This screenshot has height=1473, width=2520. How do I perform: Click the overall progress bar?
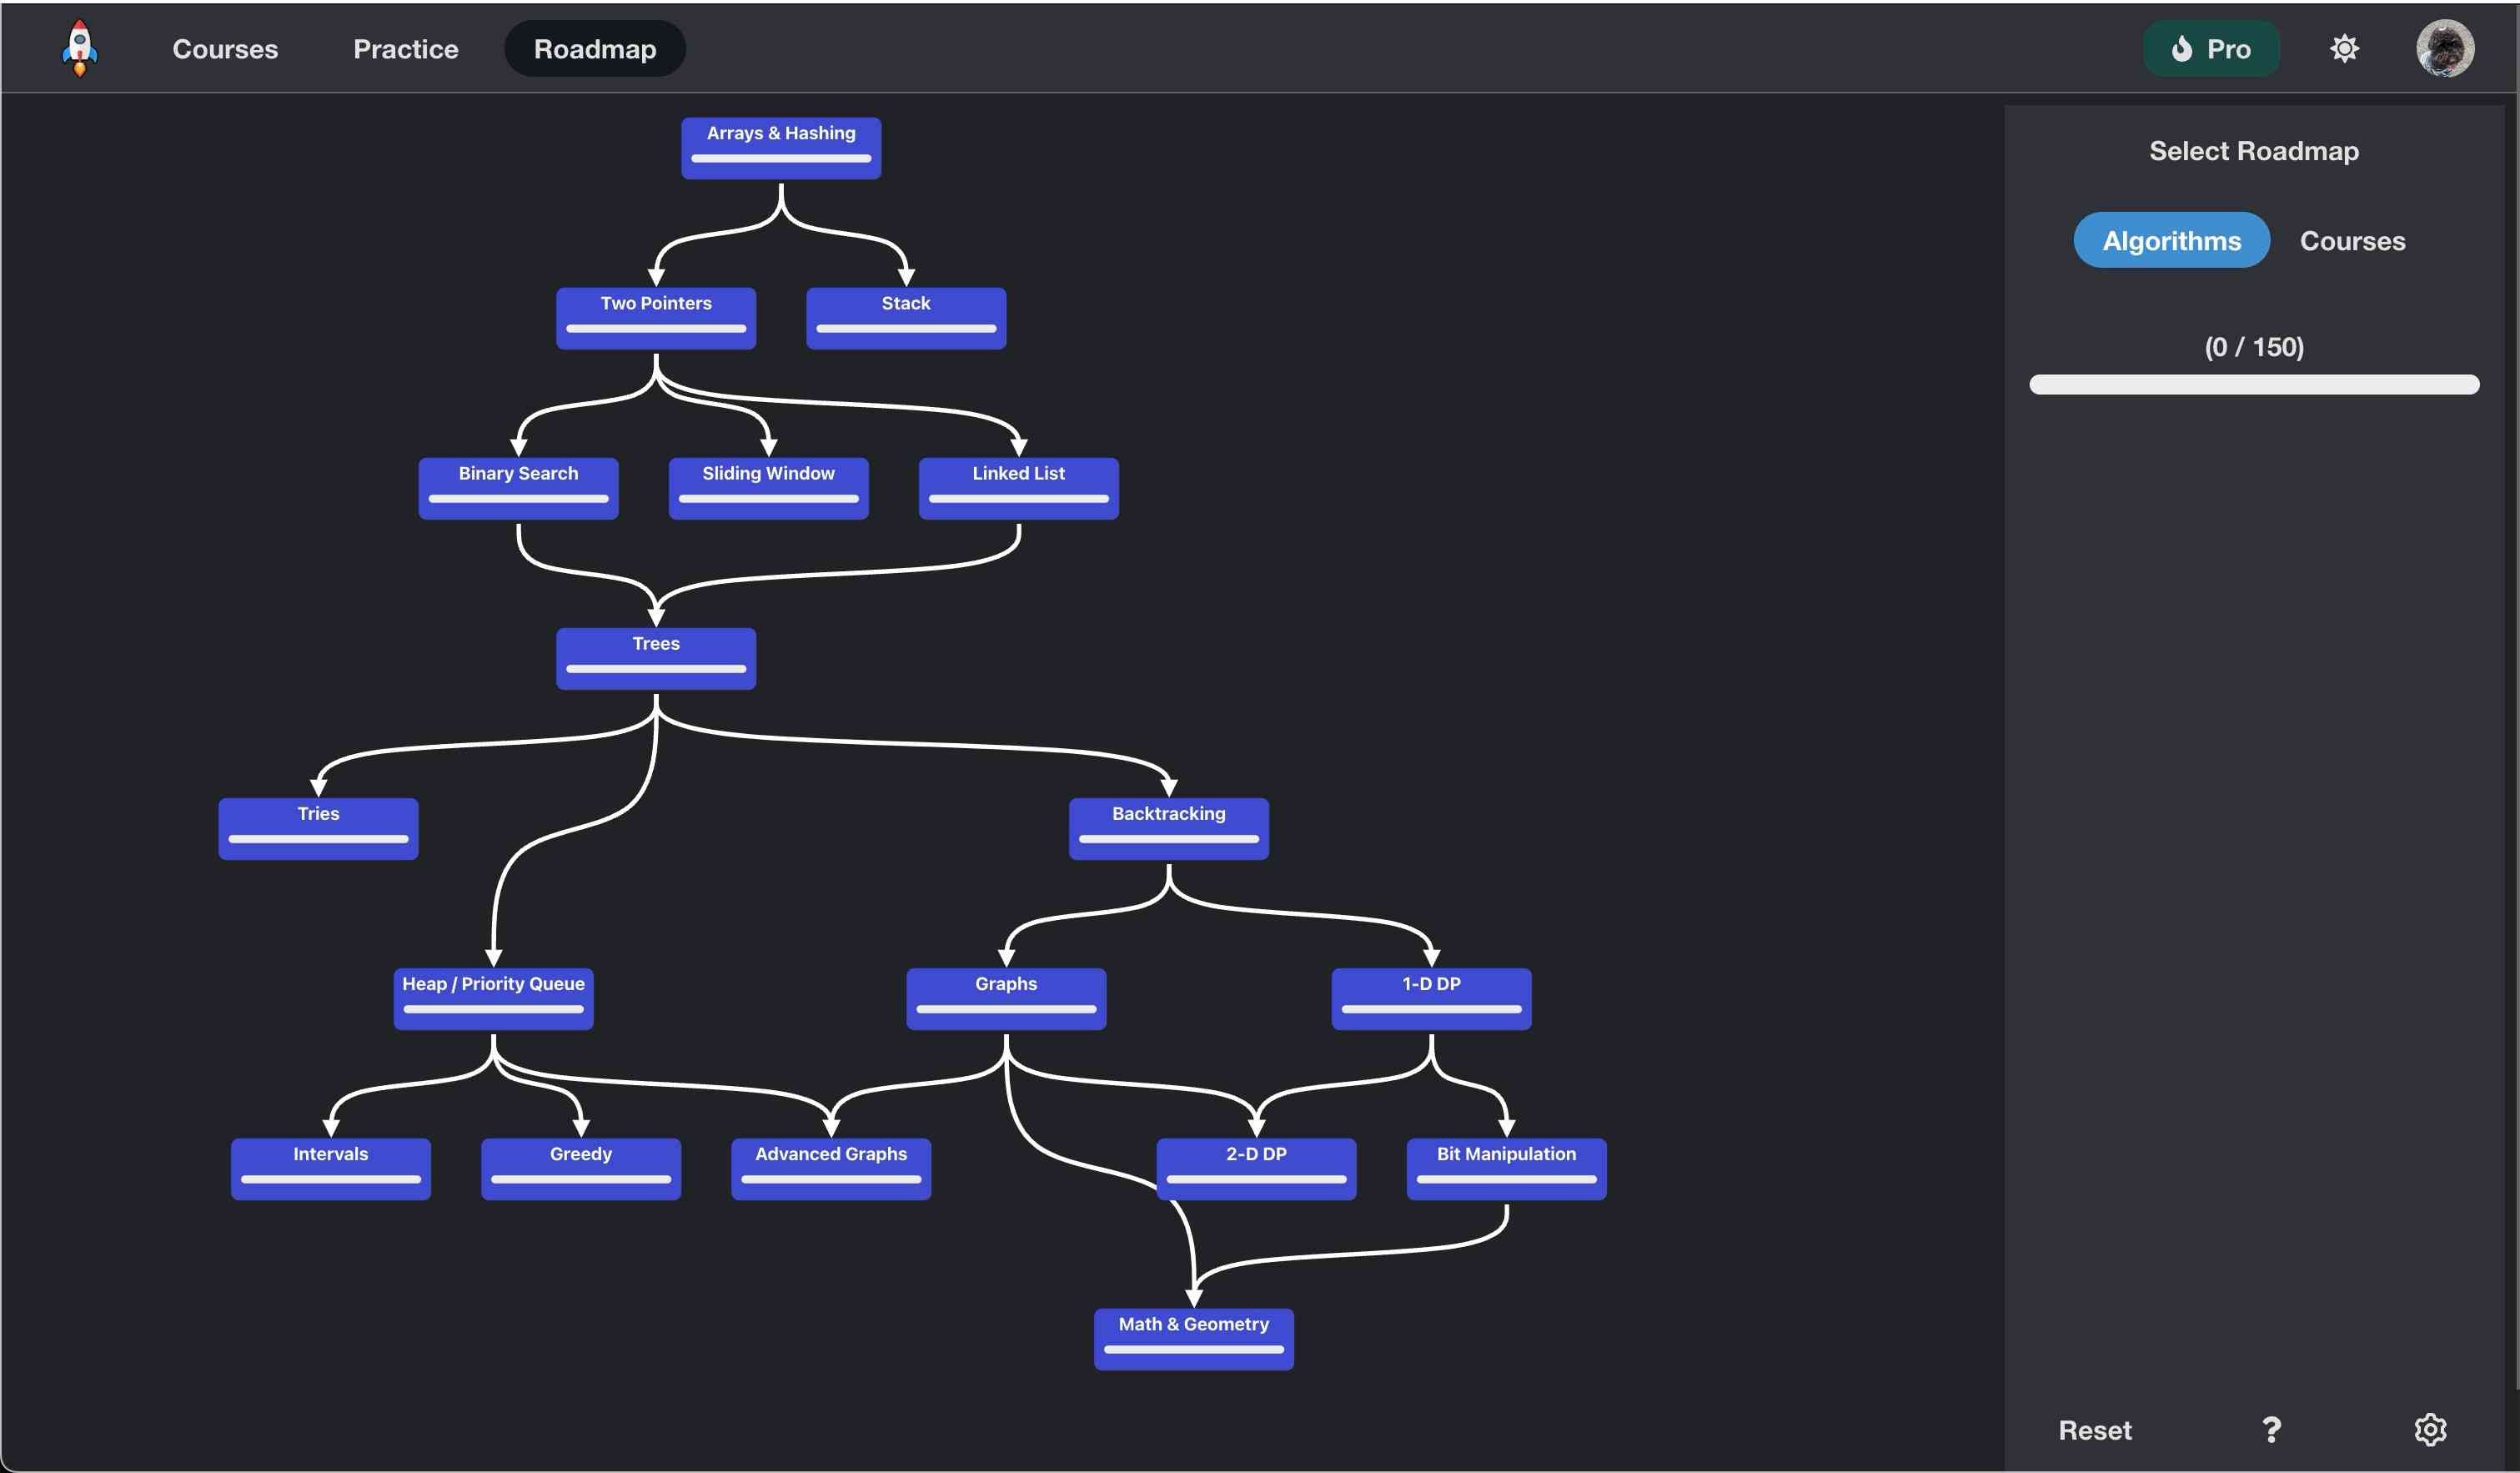coord(2253,384)
